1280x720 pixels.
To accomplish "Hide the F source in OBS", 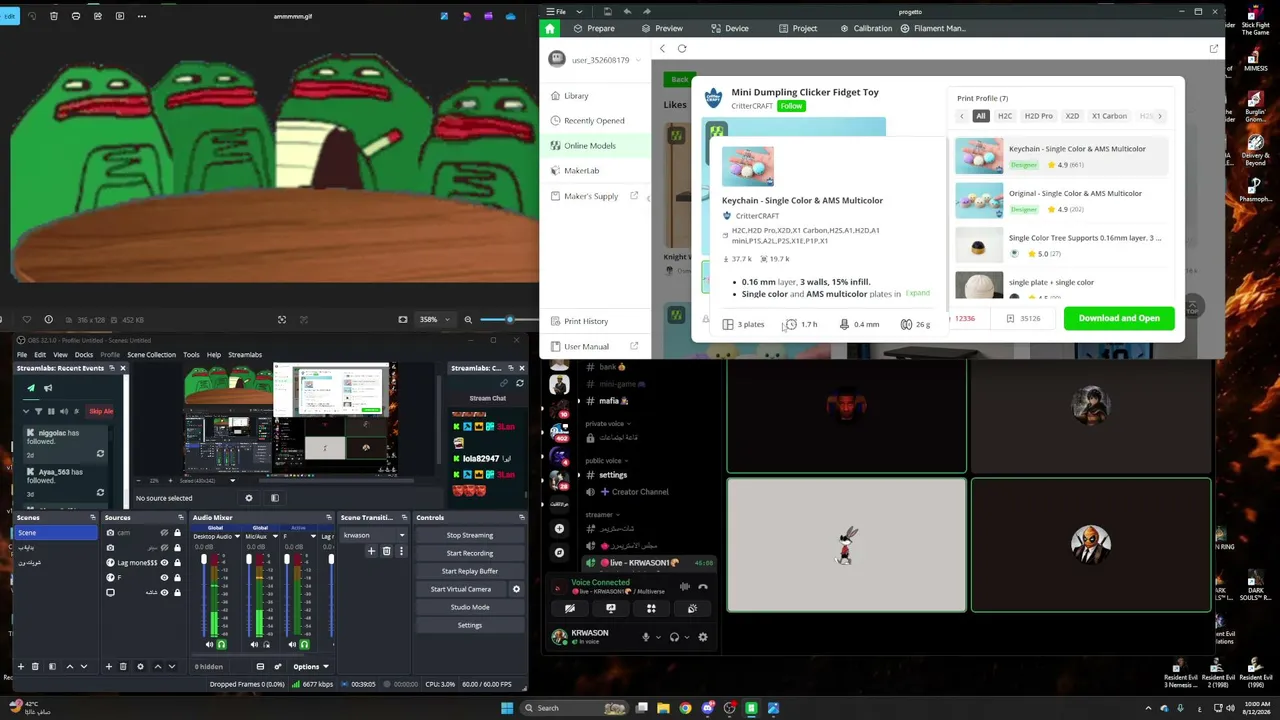I will coord(164,578).
